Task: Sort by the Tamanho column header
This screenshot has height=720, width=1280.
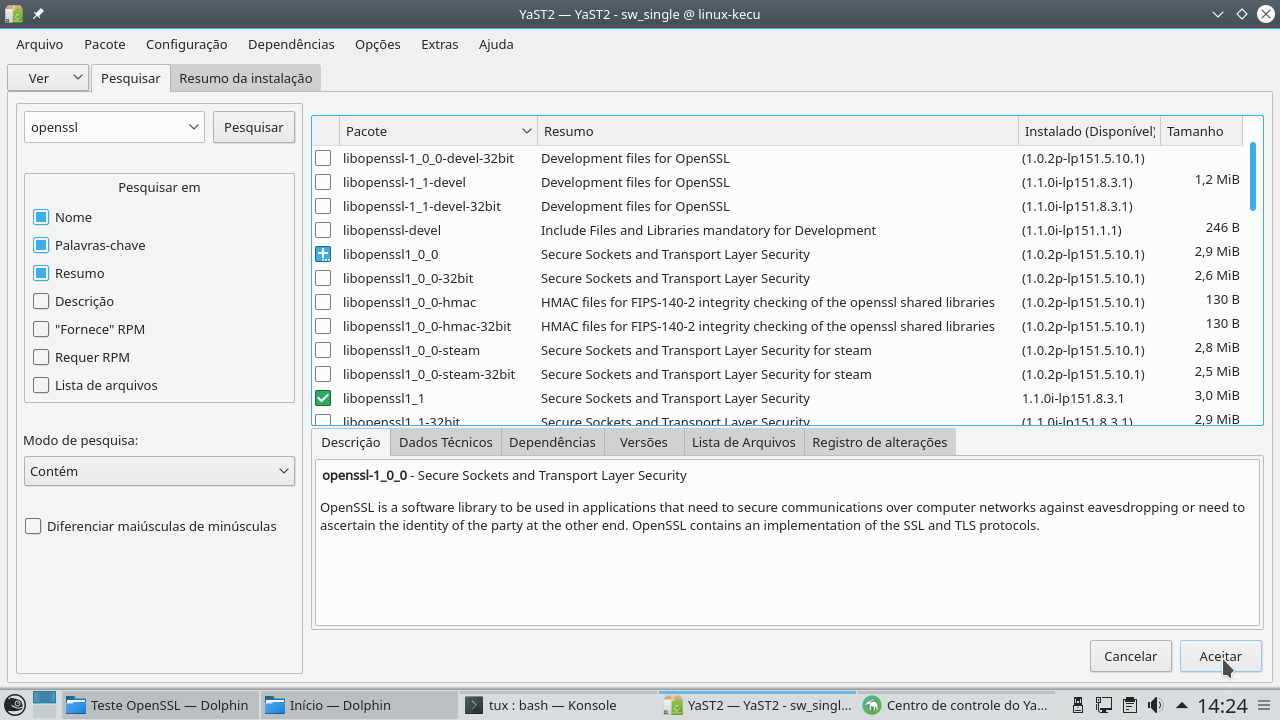Action: click(x=1201, y=131)
